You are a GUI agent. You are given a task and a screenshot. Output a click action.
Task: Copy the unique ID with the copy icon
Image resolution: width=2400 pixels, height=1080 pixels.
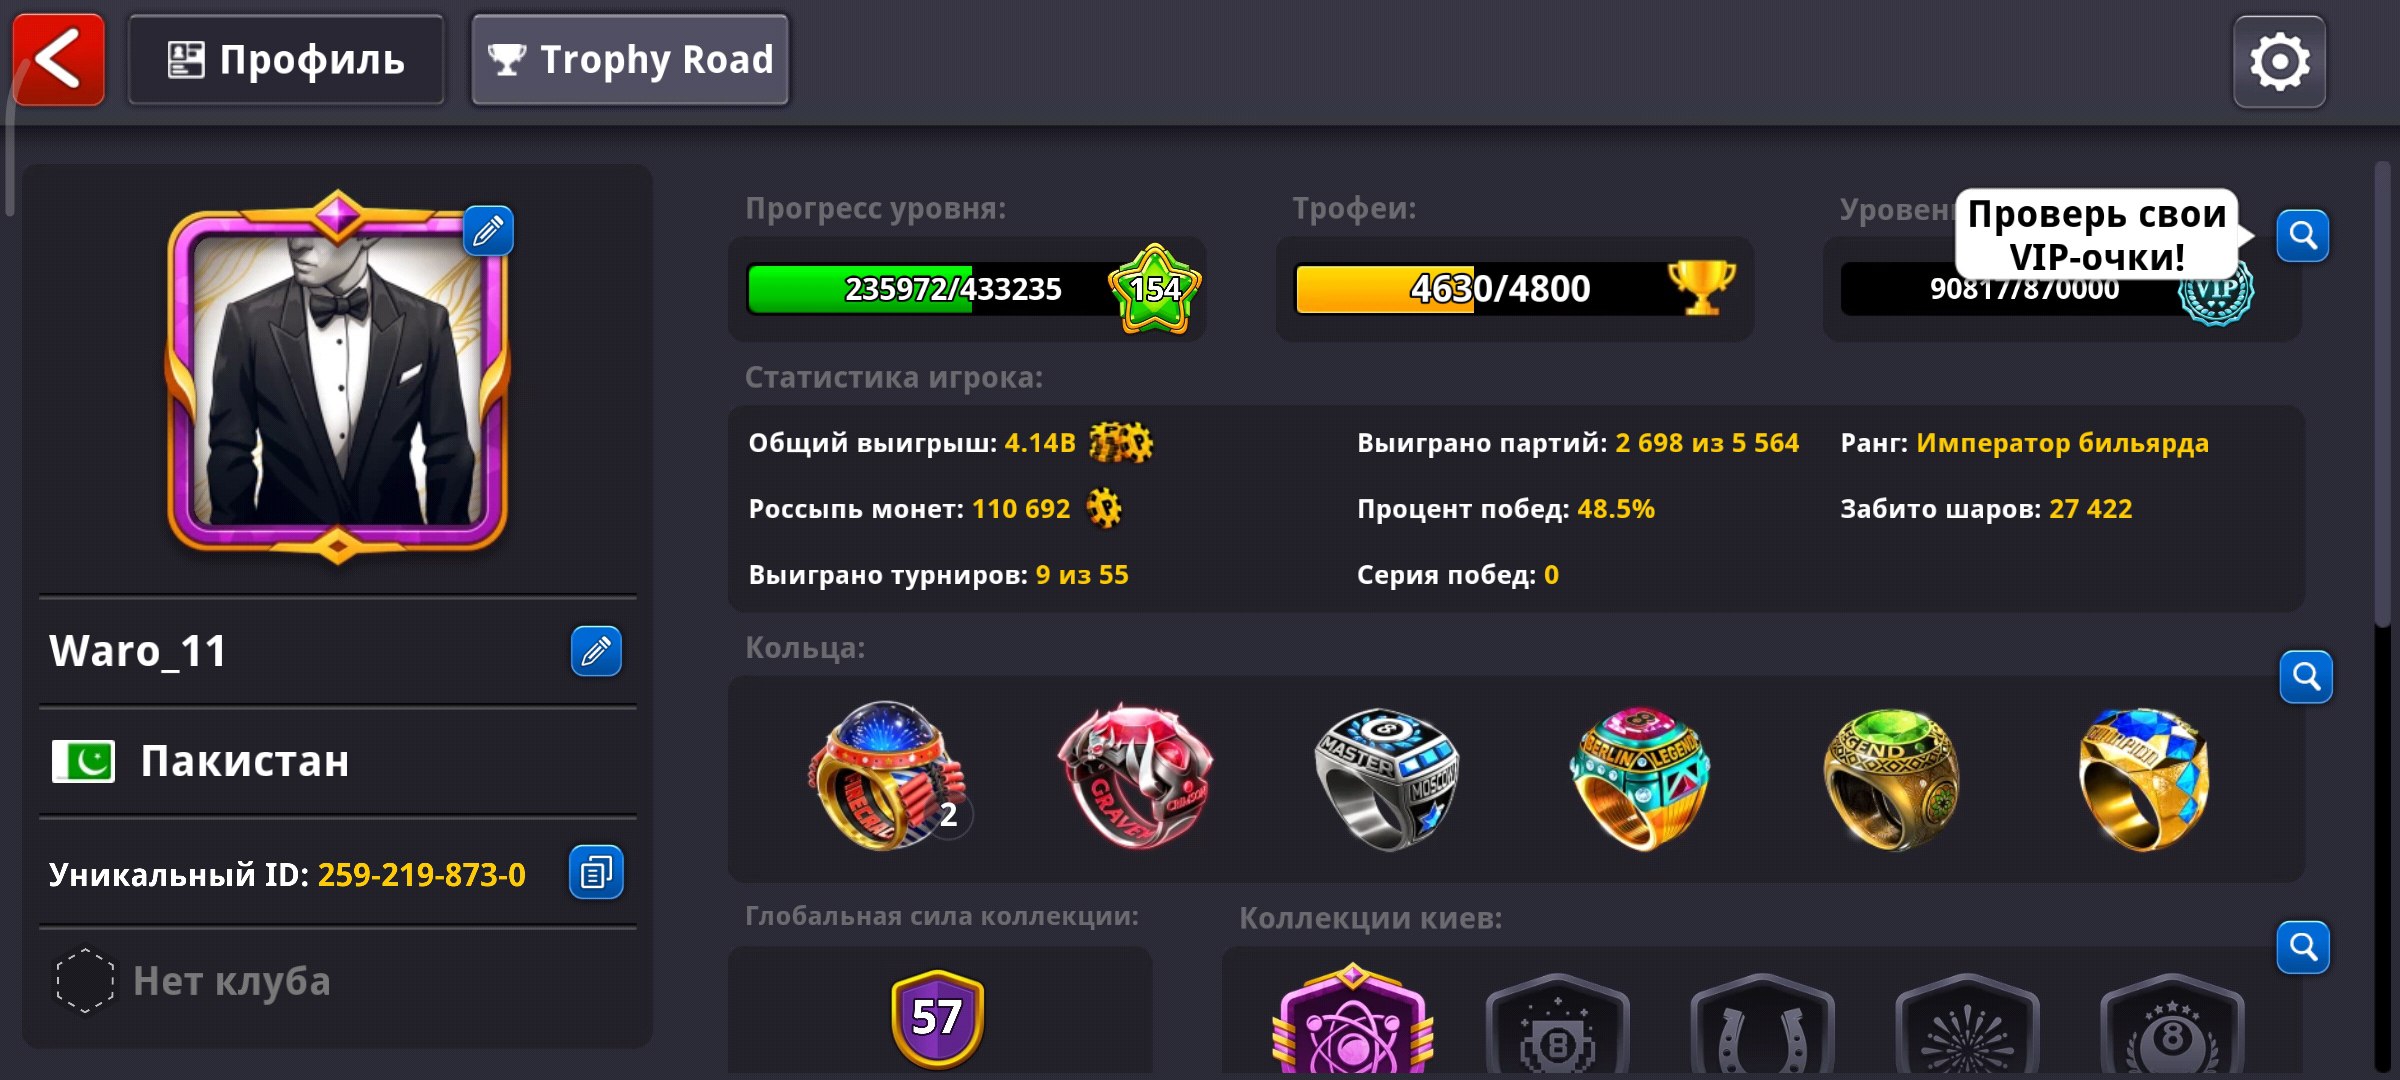pyautogui.click(x=596, y=873)
